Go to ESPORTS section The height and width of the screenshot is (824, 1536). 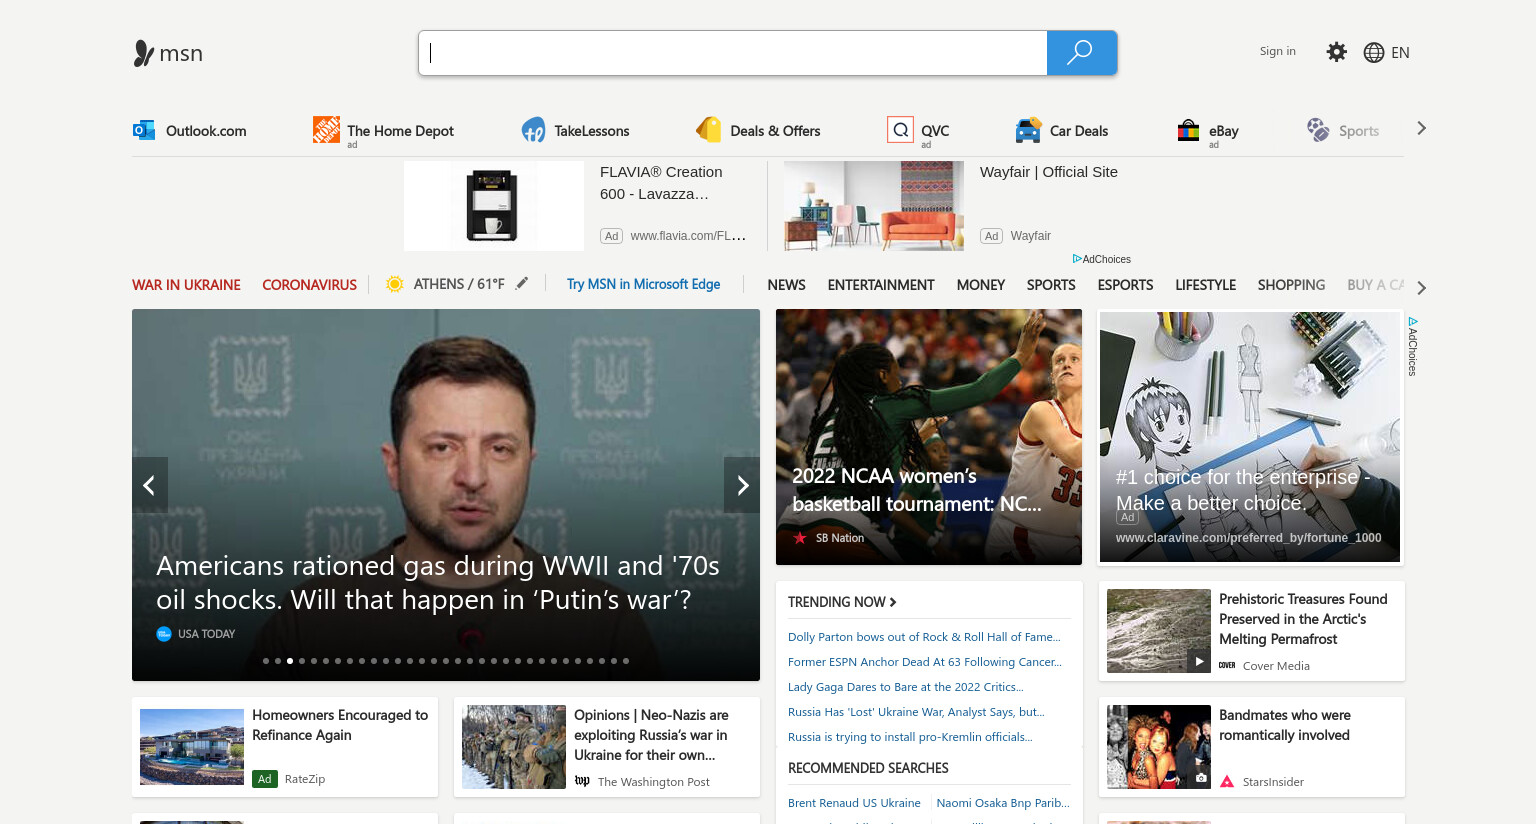point(1125,285)
